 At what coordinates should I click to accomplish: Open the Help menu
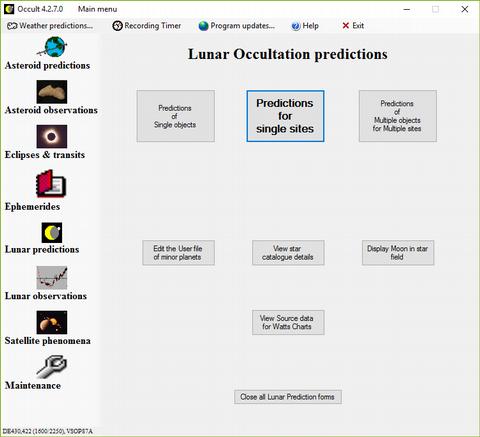point(305,26)
